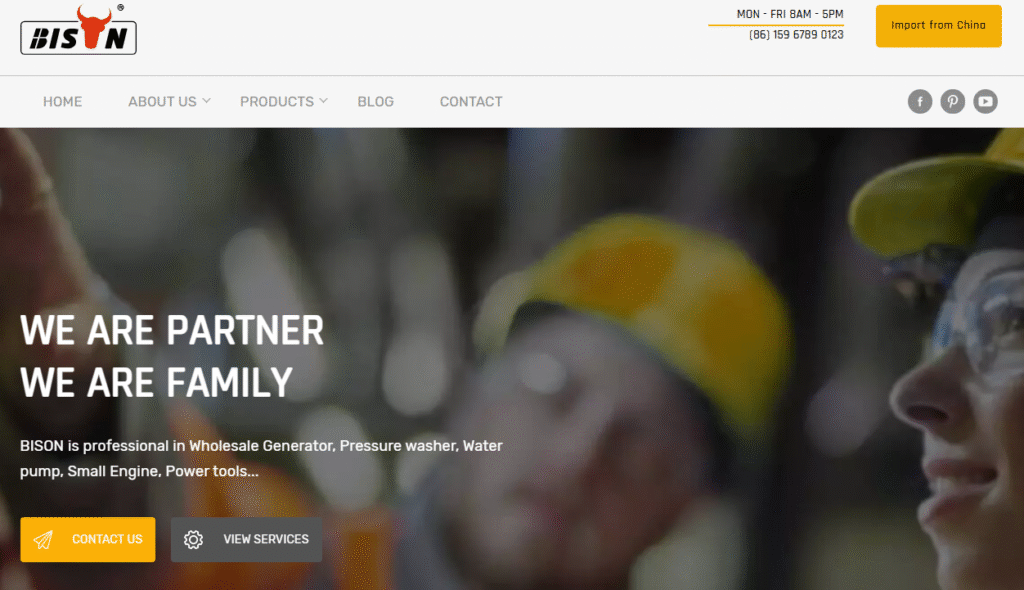Open the PRODUCTS menu
Image resolution: width=1024 pixels, height=590 pixels.
click(277, 101)
